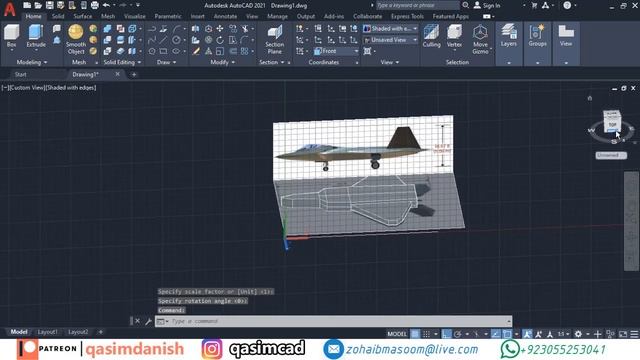The width and height of the screenshot is (640, 360).
Task: Expand the Modeling panel
Action: (x=32, y=62)
